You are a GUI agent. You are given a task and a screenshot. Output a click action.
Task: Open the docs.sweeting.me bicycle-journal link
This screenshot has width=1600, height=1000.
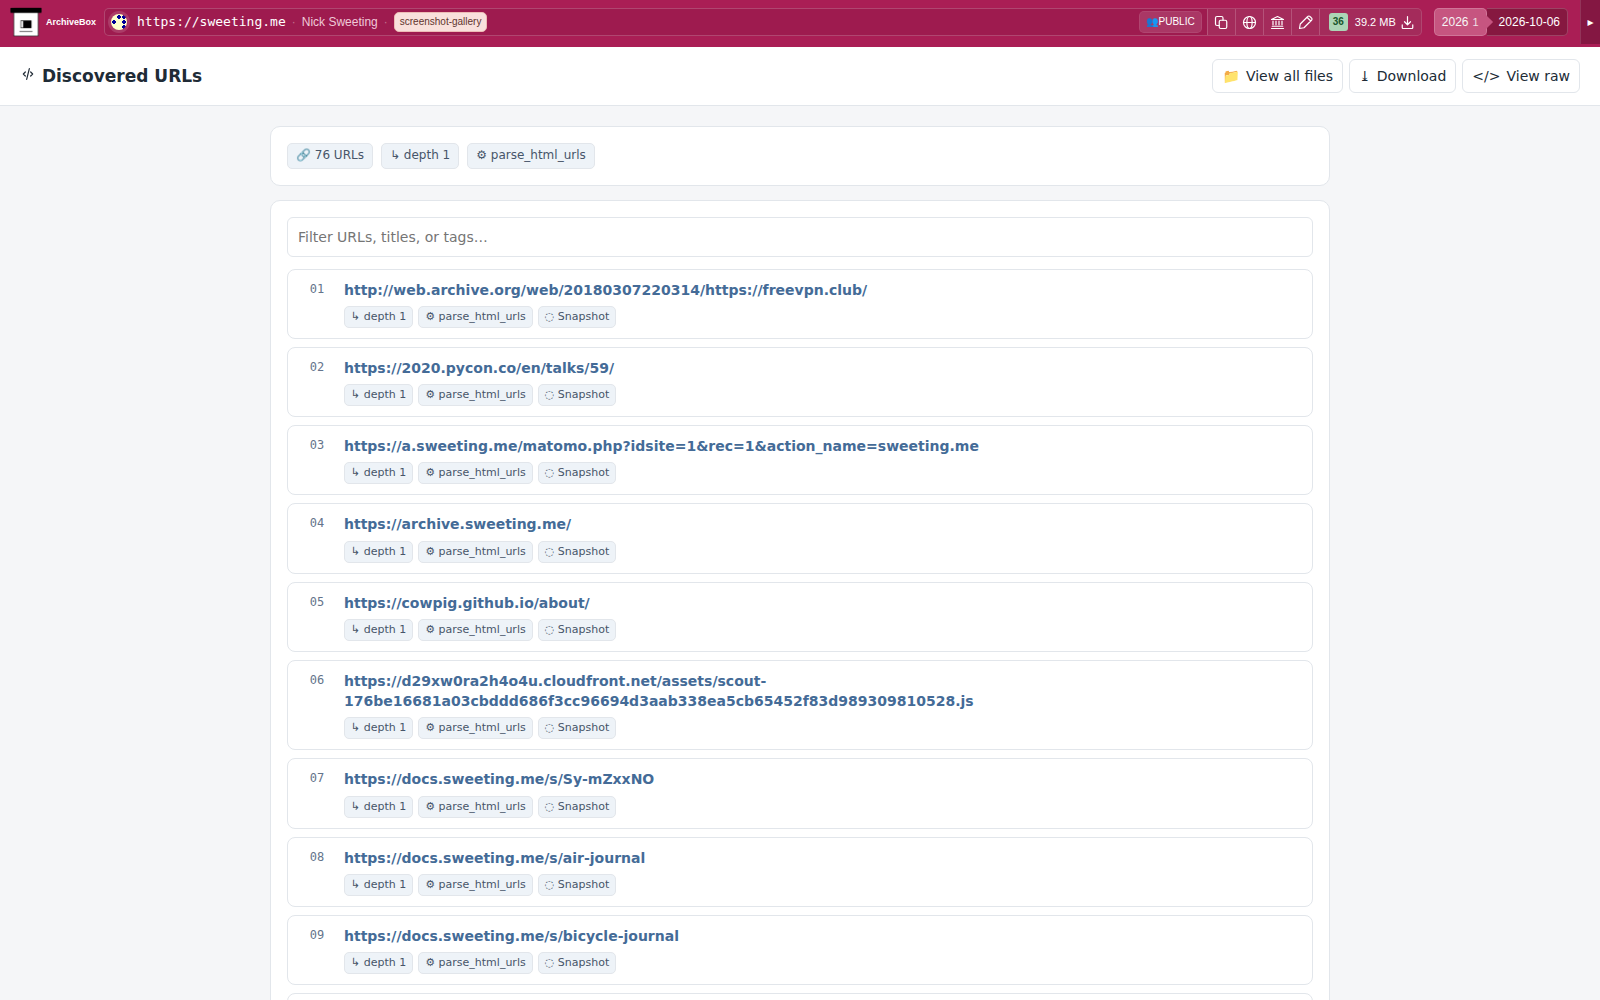pyautogui.click(x=511, y=936)
